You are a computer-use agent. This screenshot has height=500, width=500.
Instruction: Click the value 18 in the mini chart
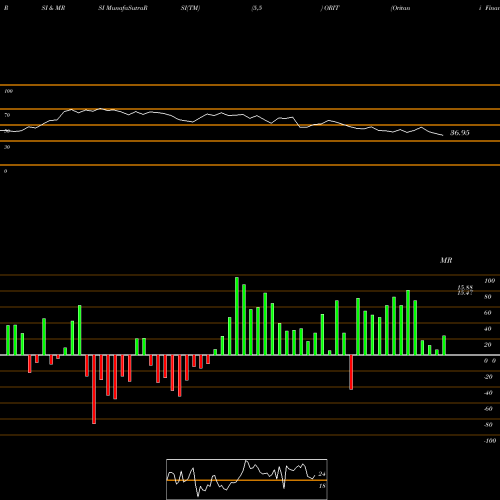(x=322, y=486)
